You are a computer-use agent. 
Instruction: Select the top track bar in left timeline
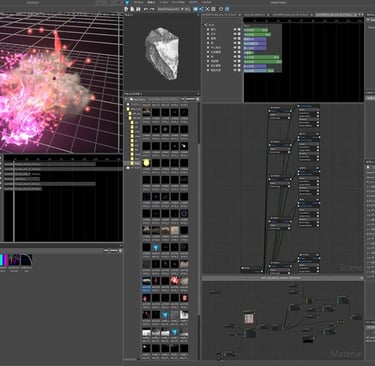[x=50, y=164]
